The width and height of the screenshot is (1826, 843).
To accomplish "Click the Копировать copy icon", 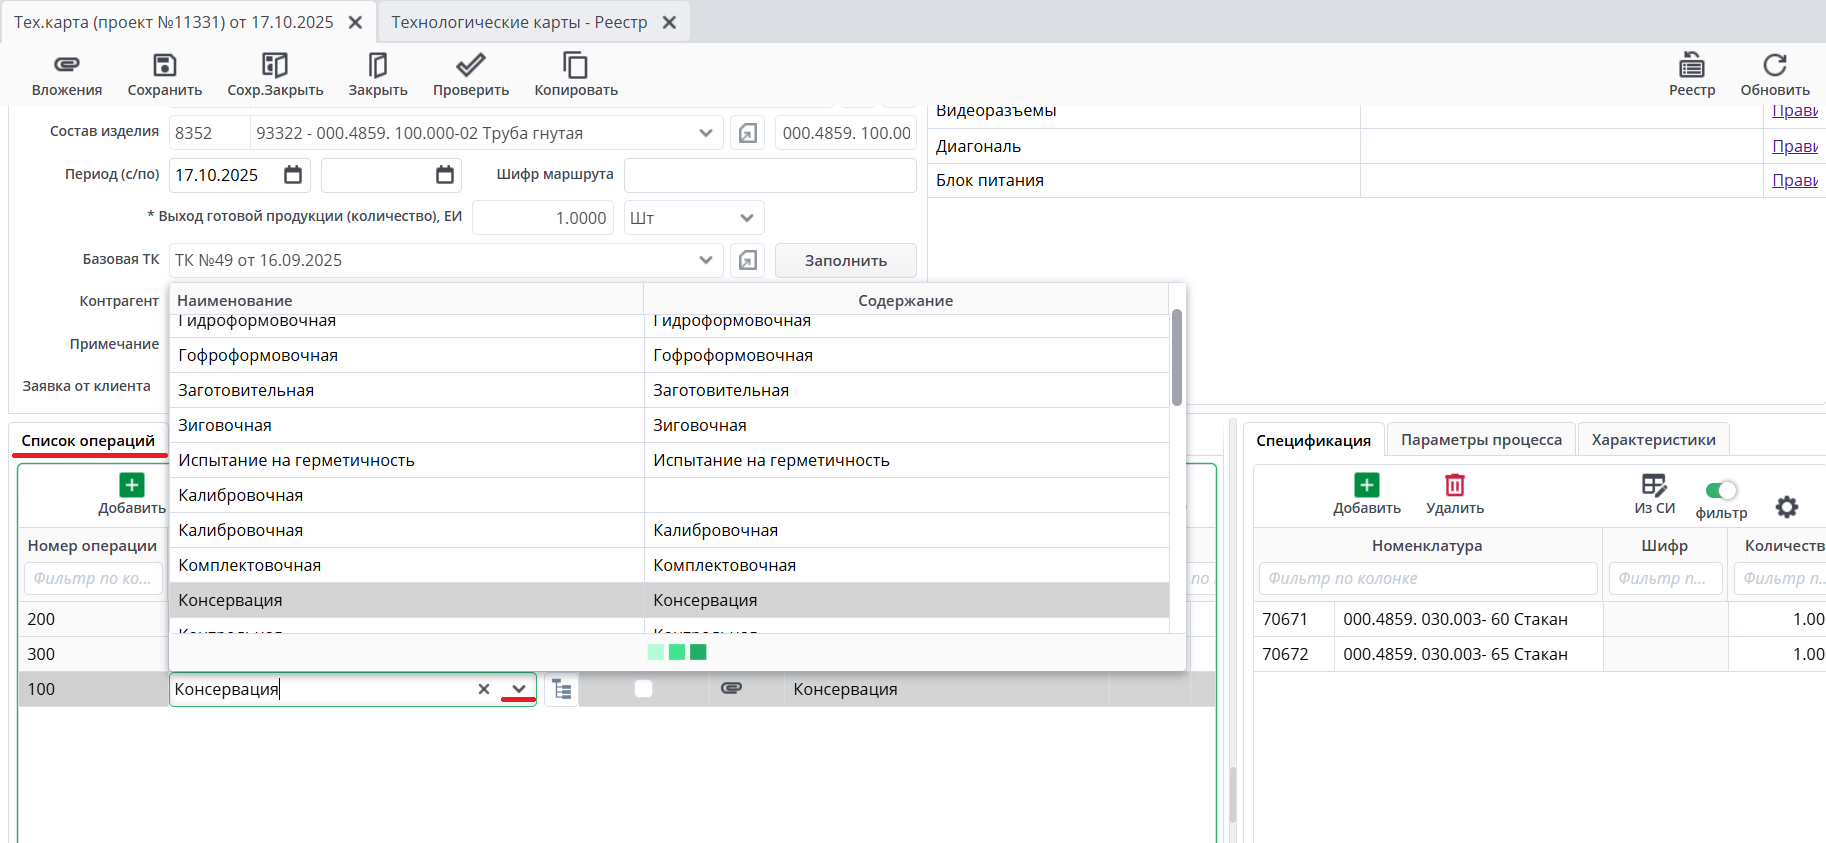I will pos(575,66).
